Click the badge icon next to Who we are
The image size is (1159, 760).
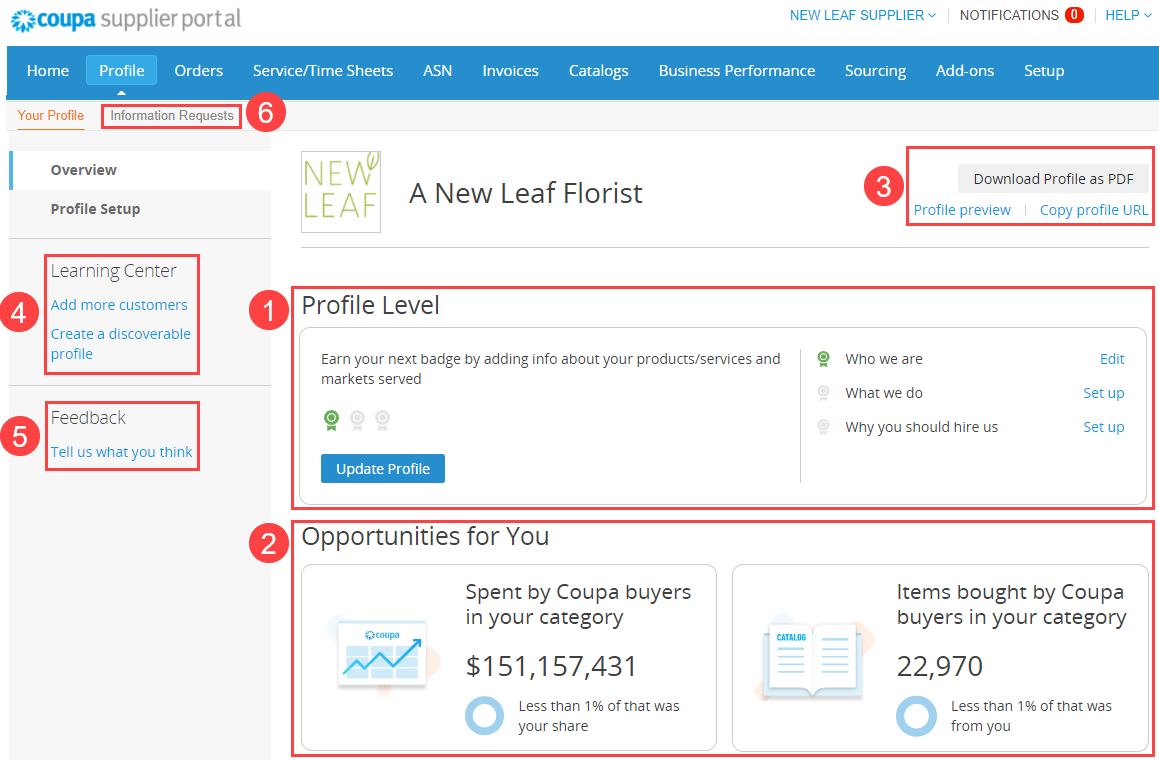pyautogui.click(x=823, y=358)
